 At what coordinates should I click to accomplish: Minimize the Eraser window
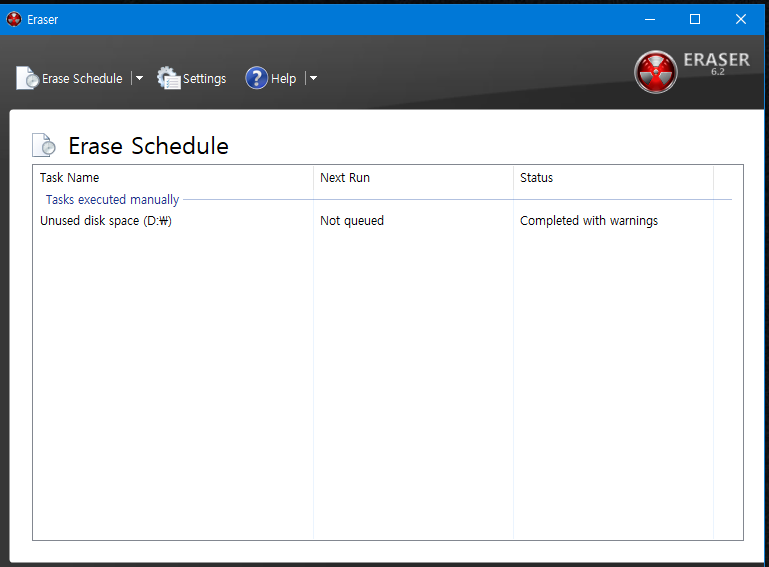[650, 19]
